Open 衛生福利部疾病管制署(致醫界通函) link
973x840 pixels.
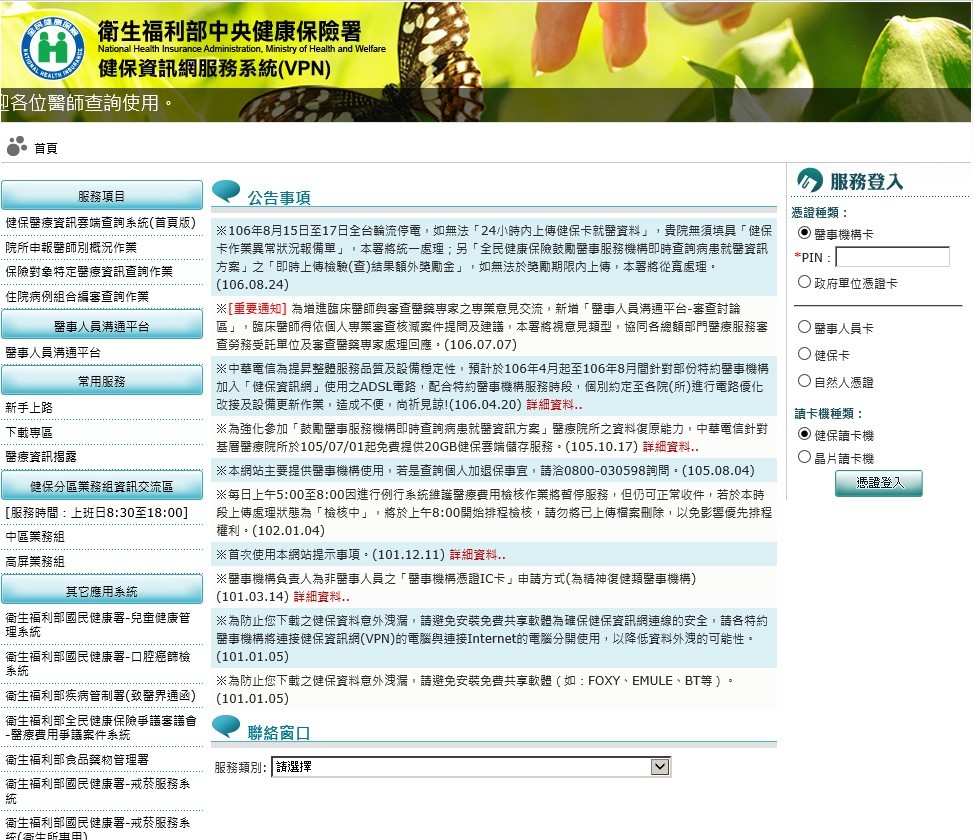click(101, 695)
